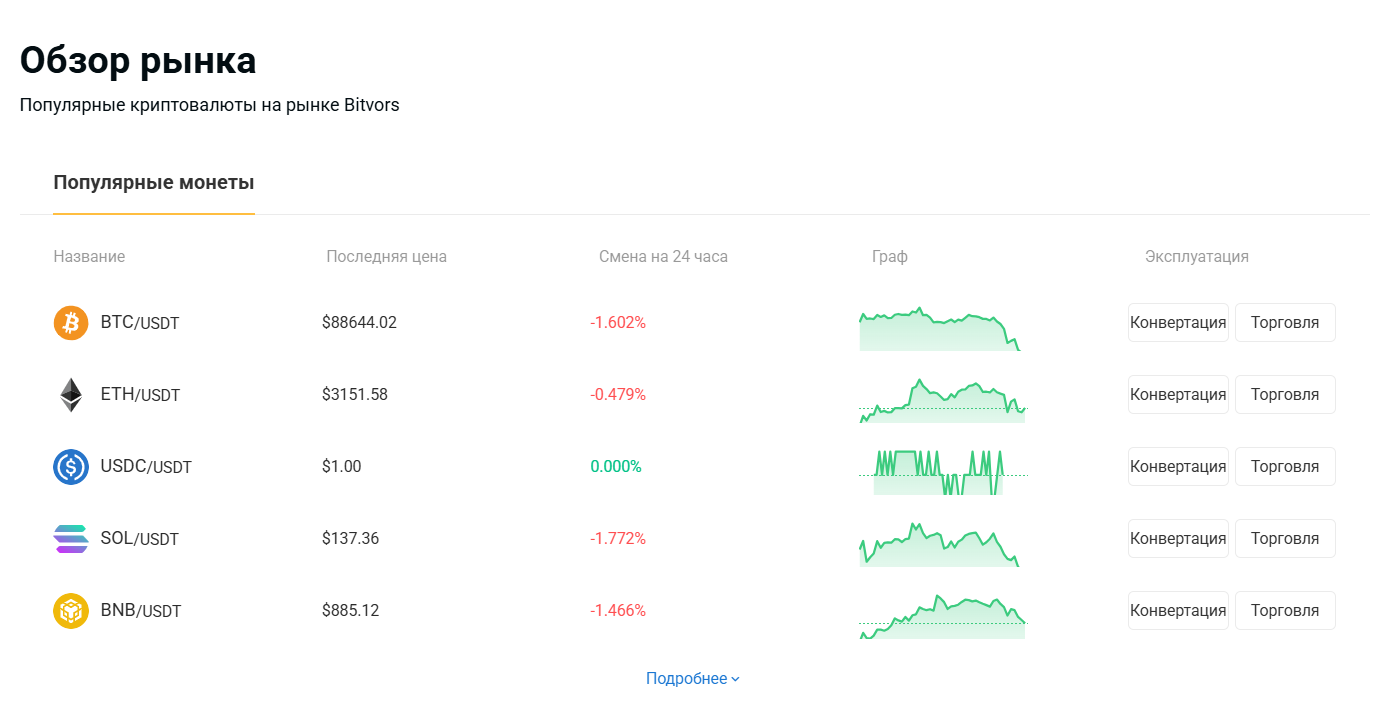Expand the list with Подробнее

click(x=692, y=679)
